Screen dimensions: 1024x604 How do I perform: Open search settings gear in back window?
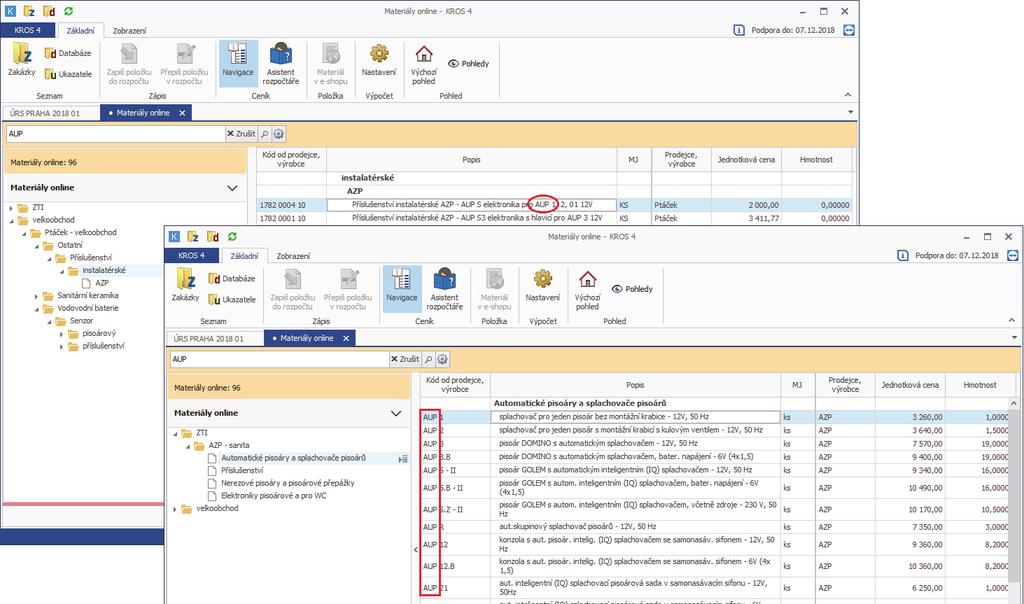pyautogui.click(x=279, y=134)
